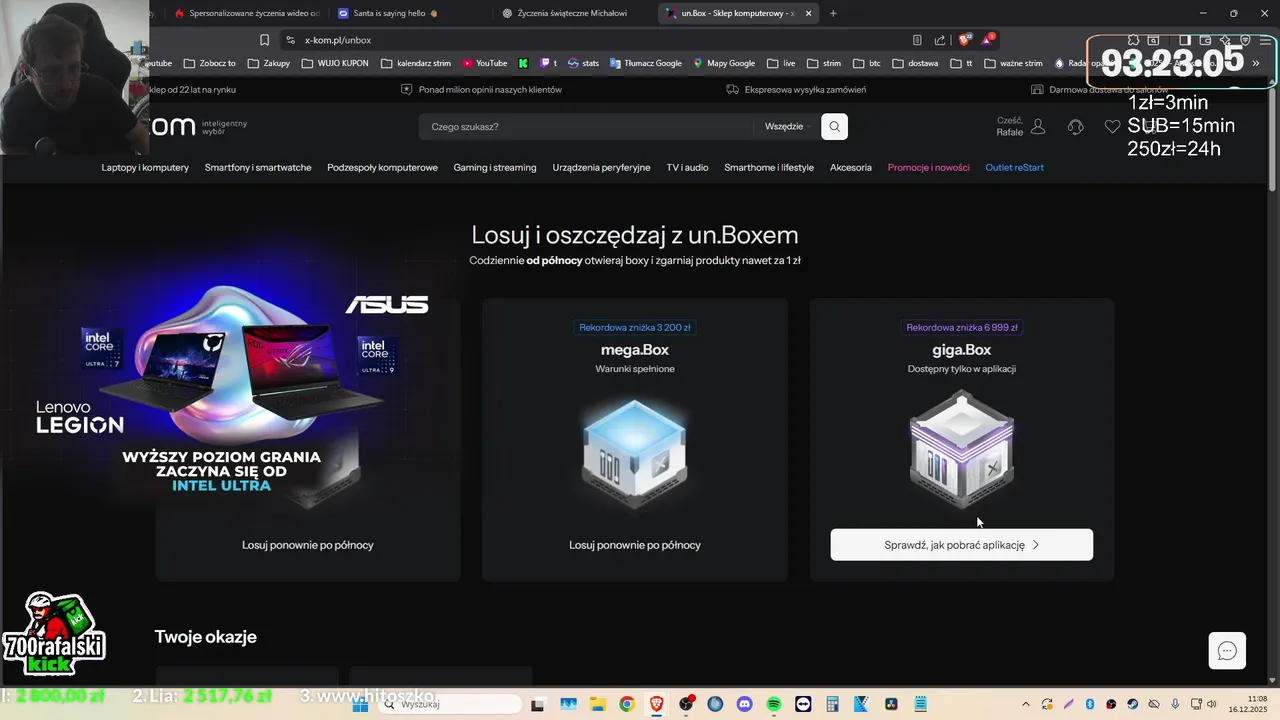Viewport: 1280px width, 720px height.
Task: Open Zakupy bookmark folder
Action: tap(269, 63)
